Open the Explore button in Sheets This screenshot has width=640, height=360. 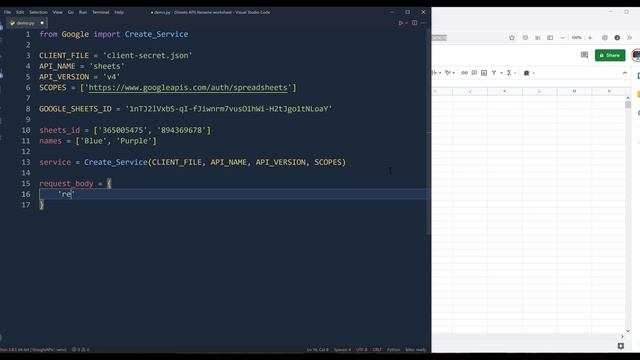(621, 346)
